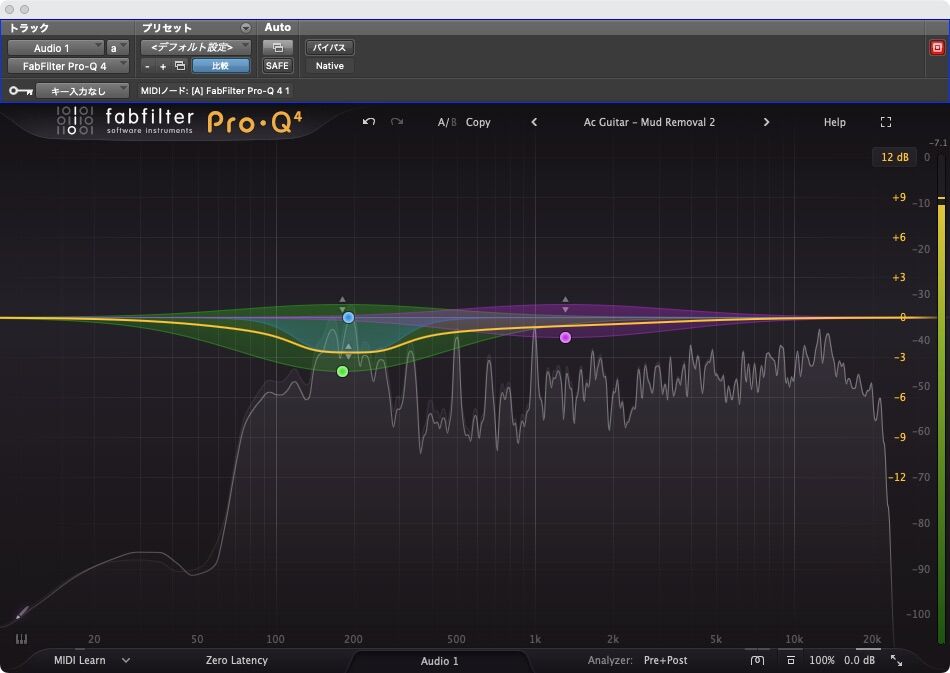The width and height of the screenshot is (950, 673).
Task: Switch A/B state
Action: [x=447, y=122]
